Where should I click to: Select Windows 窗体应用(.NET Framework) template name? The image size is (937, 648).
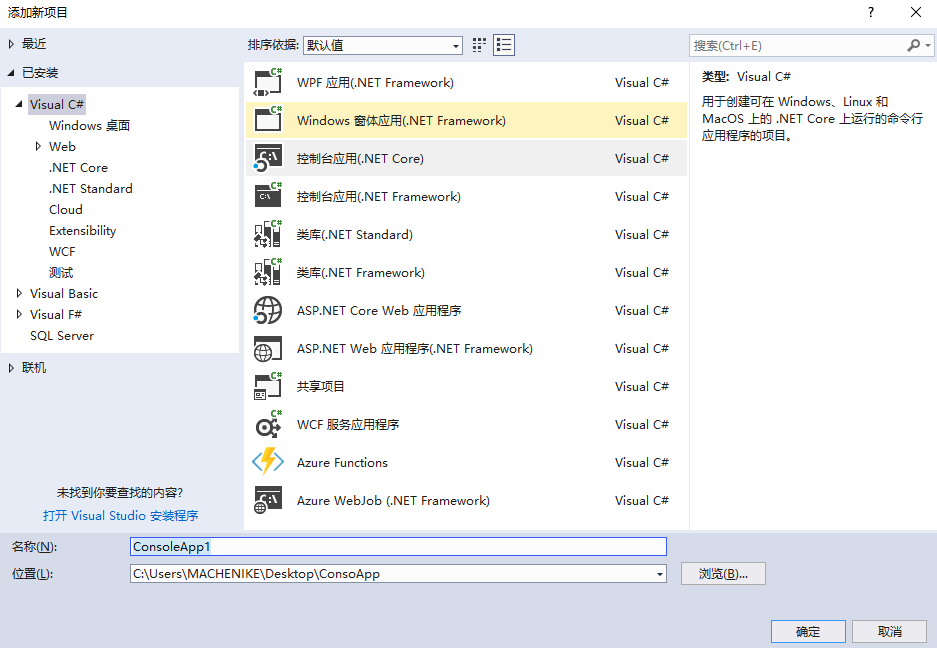point(402,121)
